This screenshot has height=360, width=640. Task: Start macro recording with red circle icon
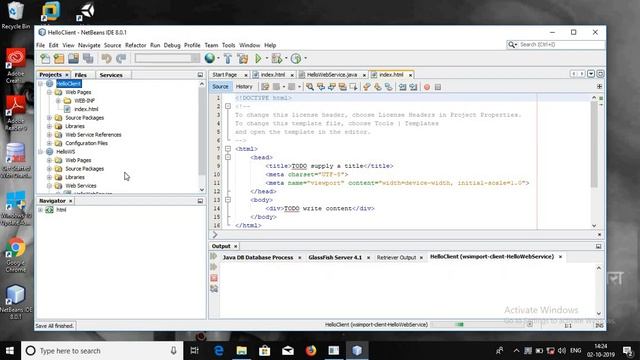427,87
